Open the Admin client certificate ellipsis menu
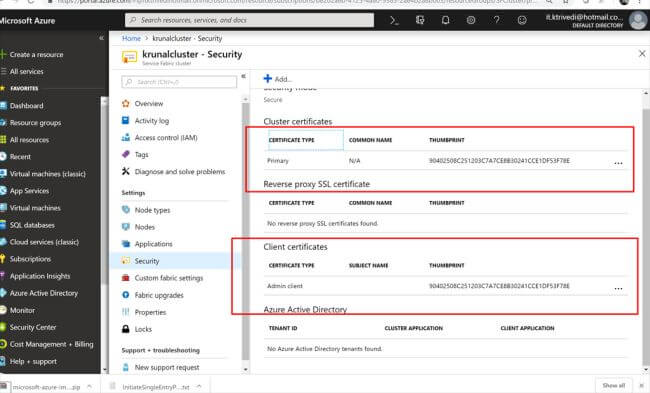This screenshot has height=393, width=650. [618, 288]
